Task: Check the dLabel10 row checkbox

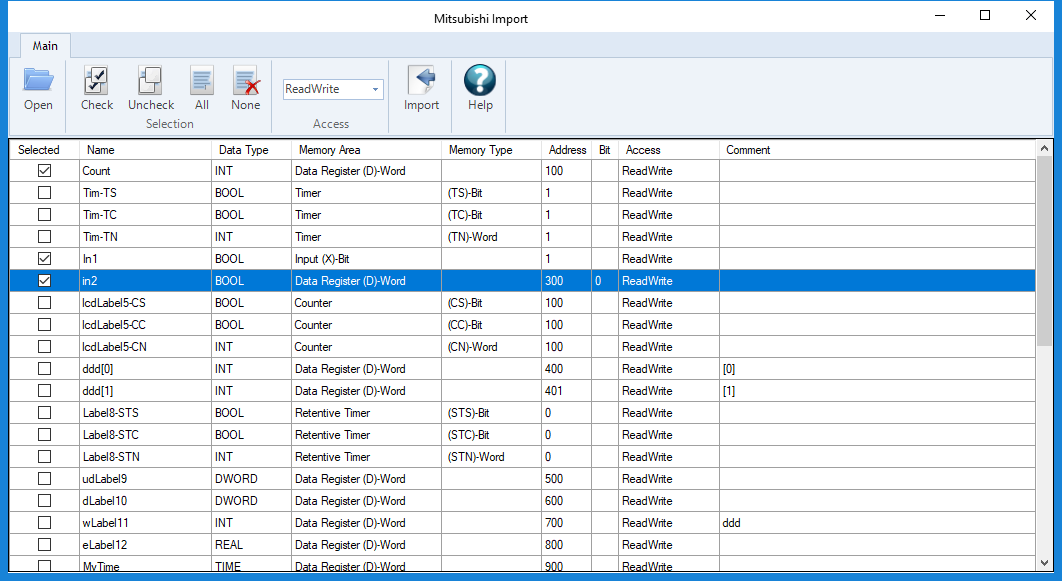Action: [44, 500]
